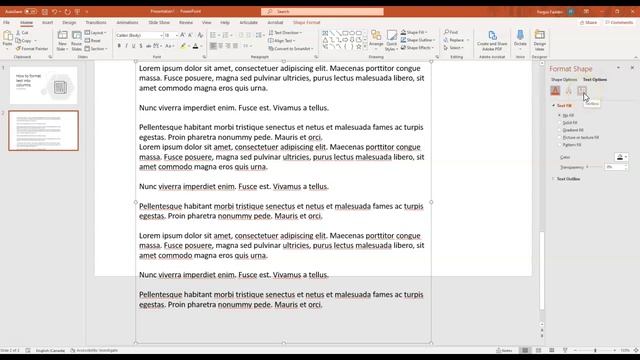640x360 pixels.
Task: Open Text Fill color picker in pane
Action: (621, 157)
